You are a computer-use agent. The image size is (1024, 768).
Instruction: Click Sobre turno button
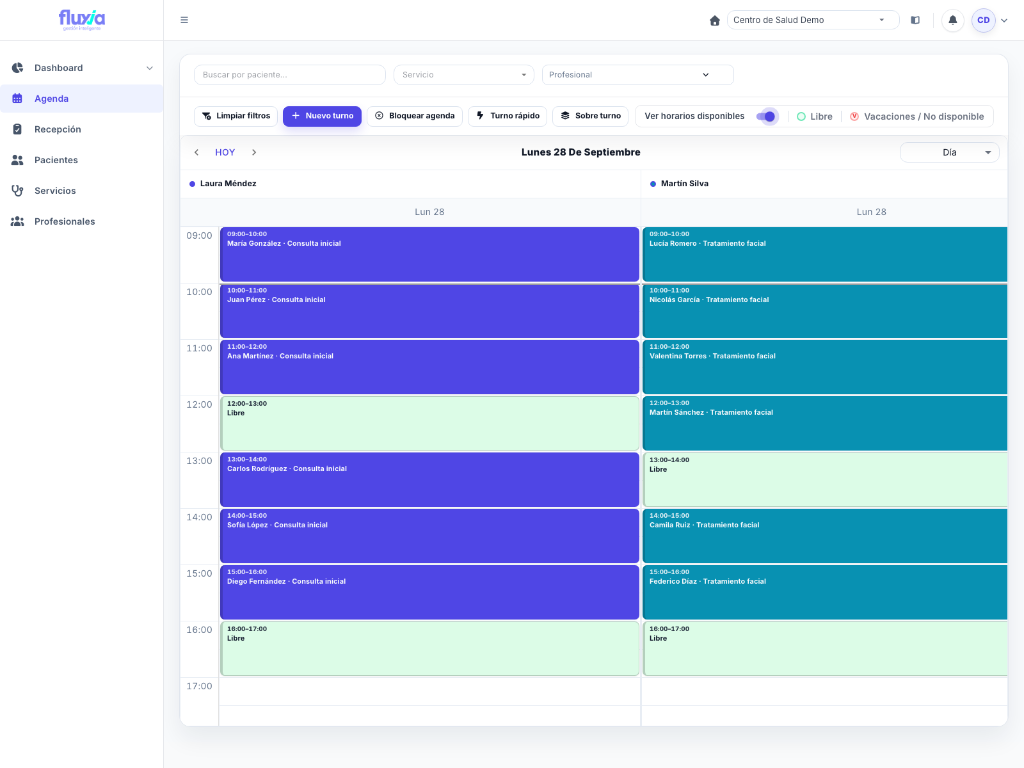coord(590,116)
